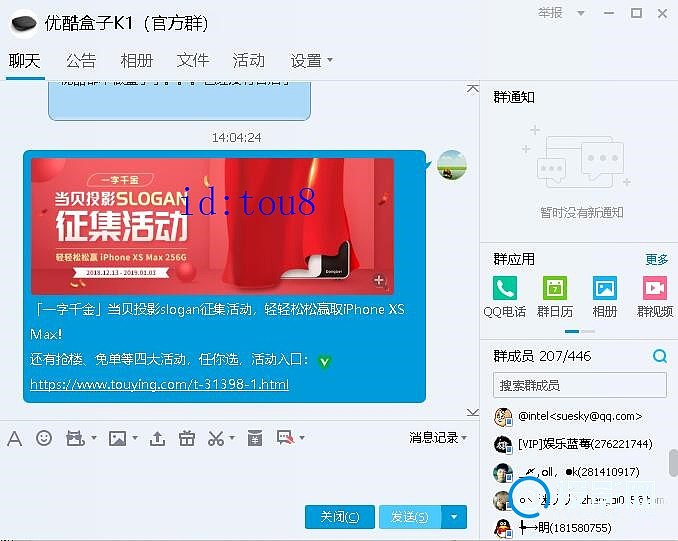Click the zoom icon on image
The width and height of the screenshot is (678, 541).
[379, 280]
